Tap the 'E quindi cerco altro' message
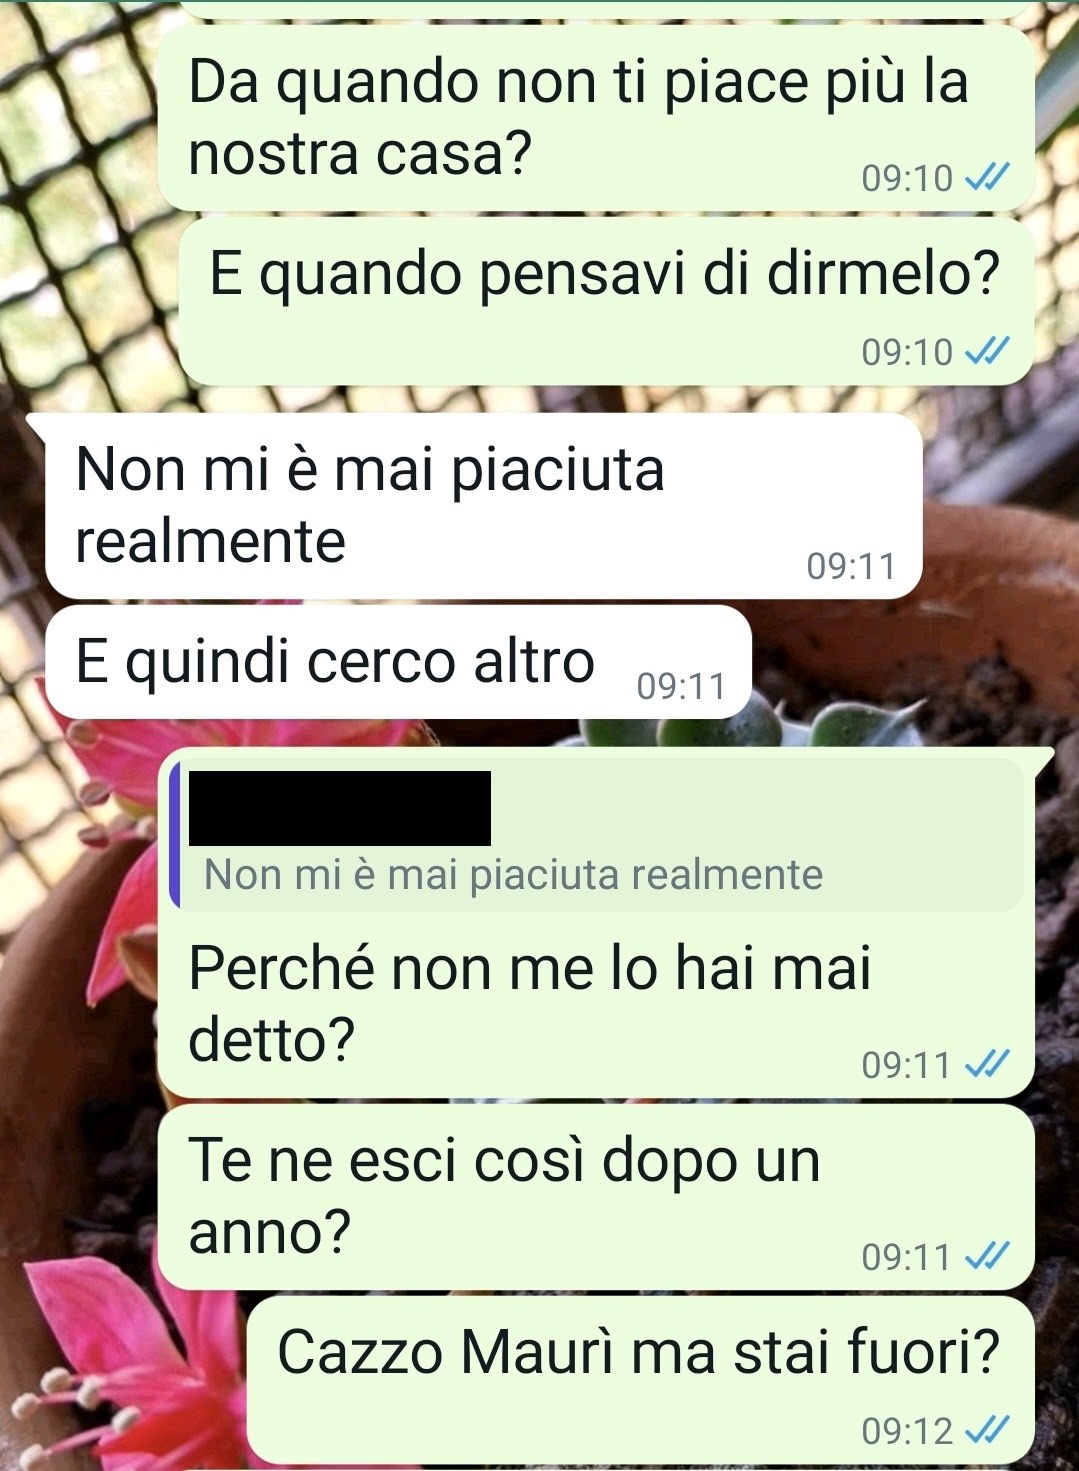 pyautogui.click(x=398, y=661)
